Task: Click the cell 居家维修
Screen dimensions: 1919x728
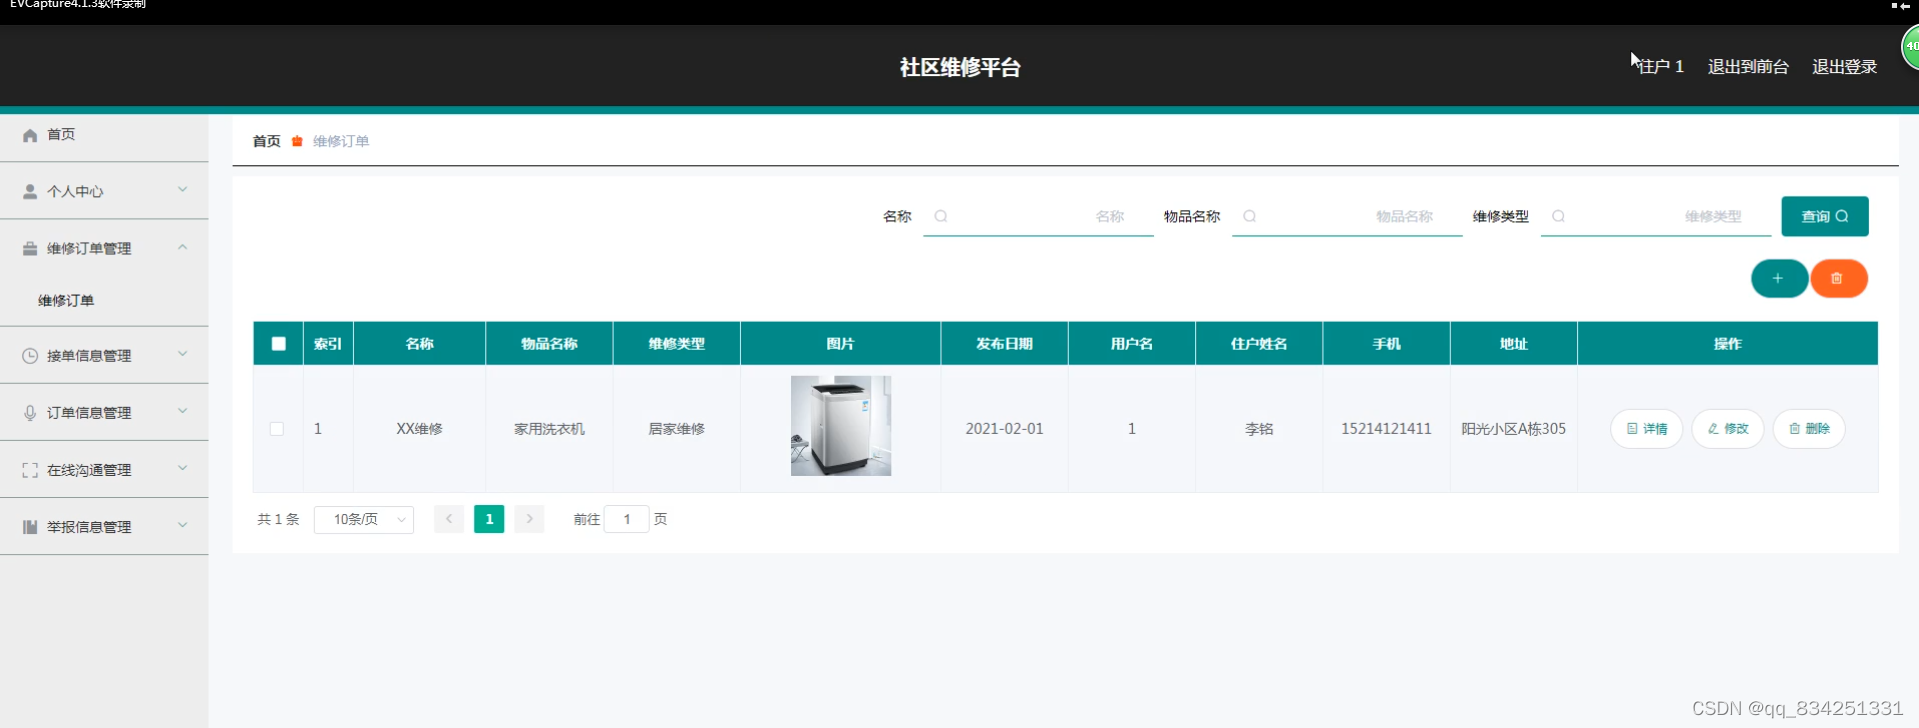Action: [x=677, y=429]
